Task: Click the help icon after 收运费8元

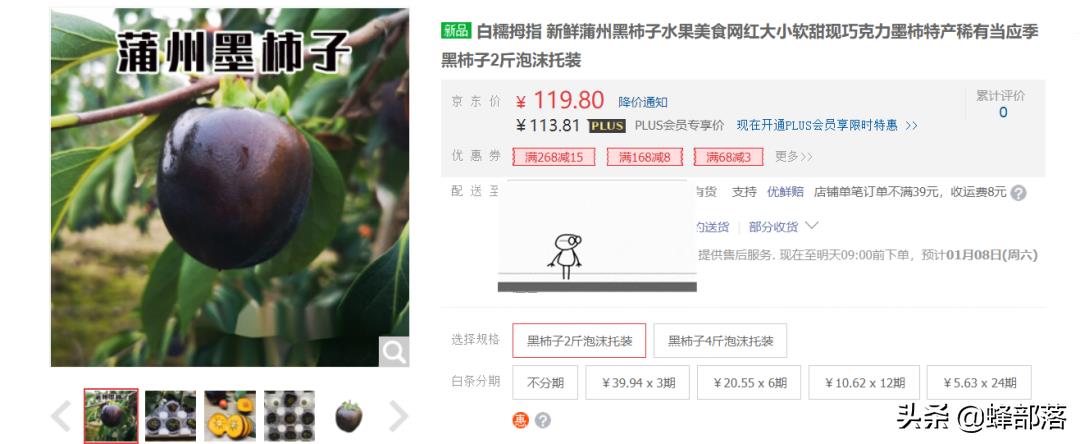Action: (1019, 193)
